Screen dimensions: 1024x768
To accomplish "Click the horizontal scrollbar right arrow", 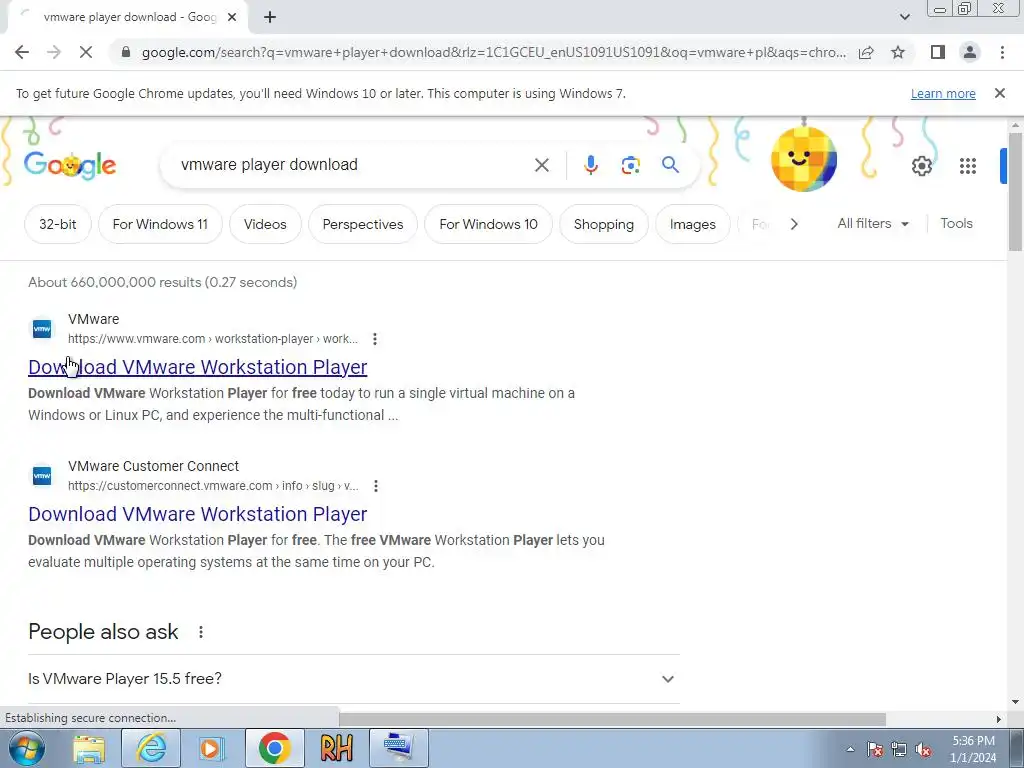I will click(999, 719).
